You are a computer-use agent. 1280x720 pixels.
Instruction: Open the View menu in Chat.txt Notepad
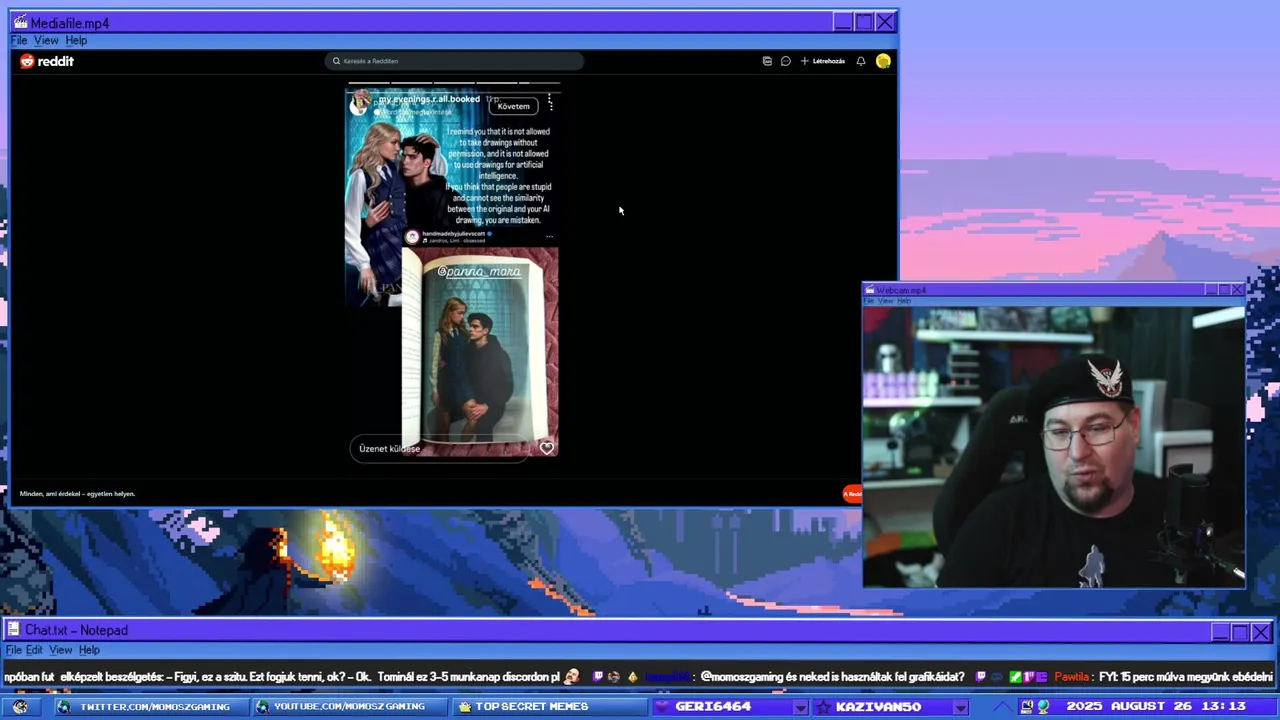(x=61, y=650)
